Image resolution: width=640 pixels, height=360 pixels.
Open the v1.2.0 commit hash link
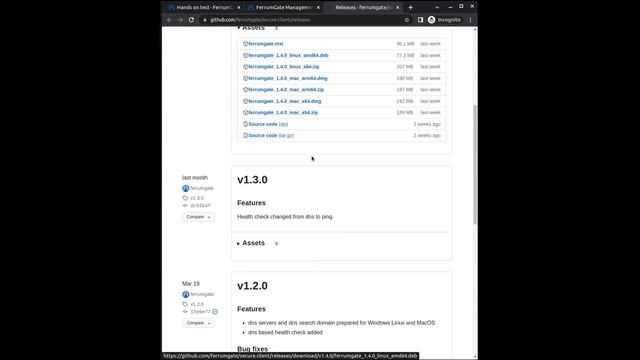coord(200,312)
